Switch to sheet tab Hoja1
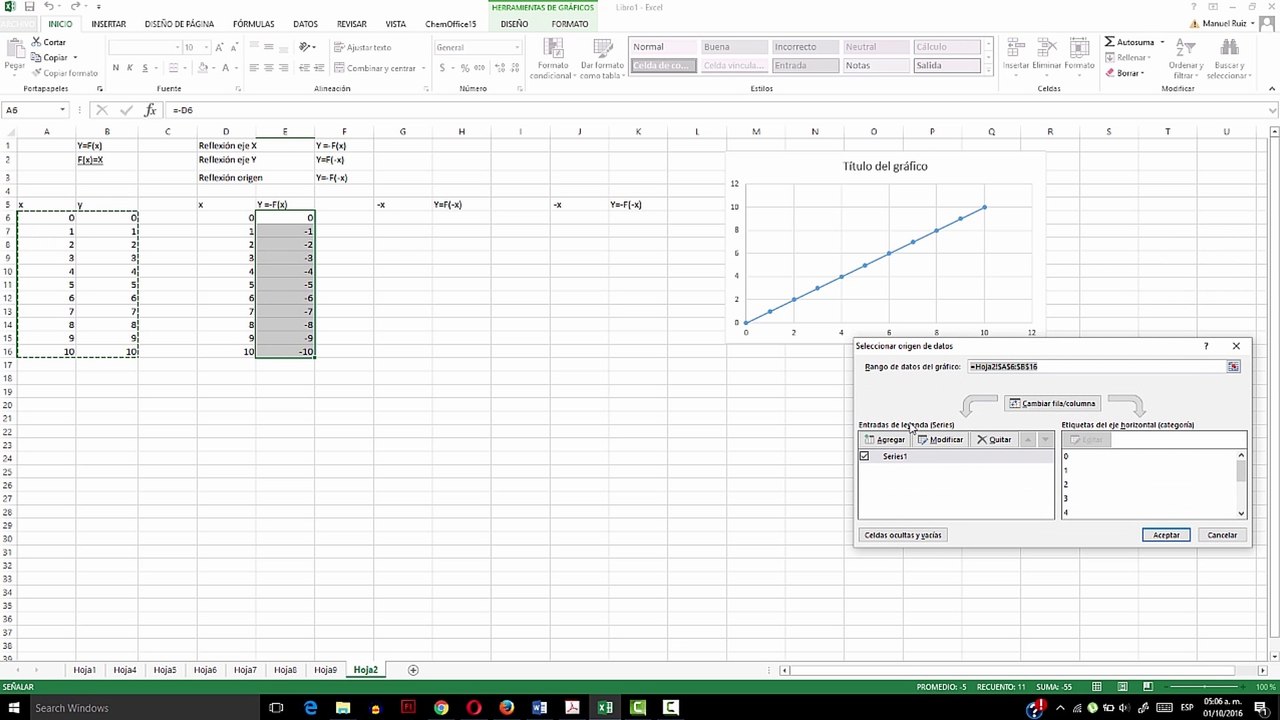The width and height of the screenshot is (1280, 720). coord(84,670)
